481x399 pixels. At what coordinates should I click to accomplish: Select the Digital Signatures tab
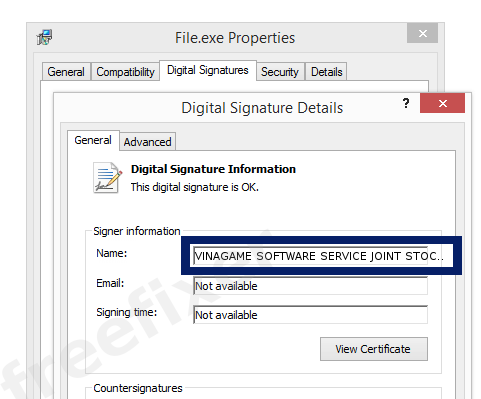tap(208, 70)
